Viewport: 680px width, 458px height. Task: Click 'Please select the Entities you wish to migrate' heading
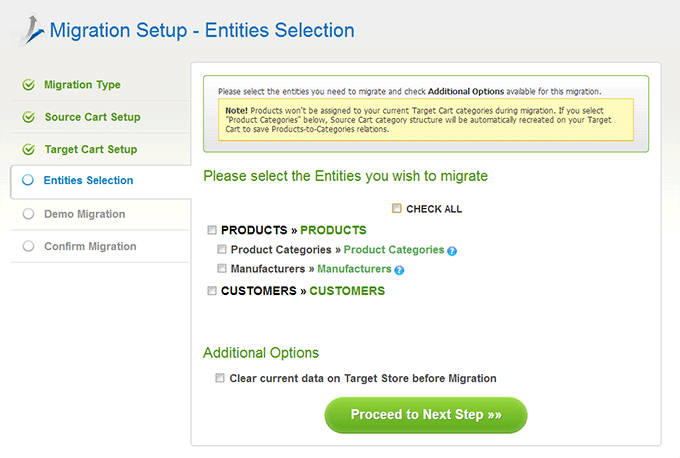coord(346,176)
